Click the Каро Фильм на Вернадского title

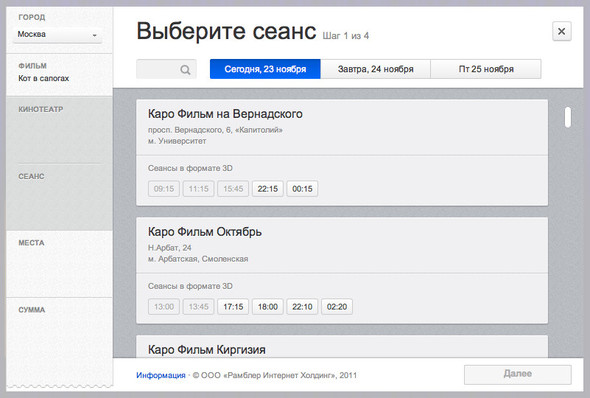tap(225, 114)
